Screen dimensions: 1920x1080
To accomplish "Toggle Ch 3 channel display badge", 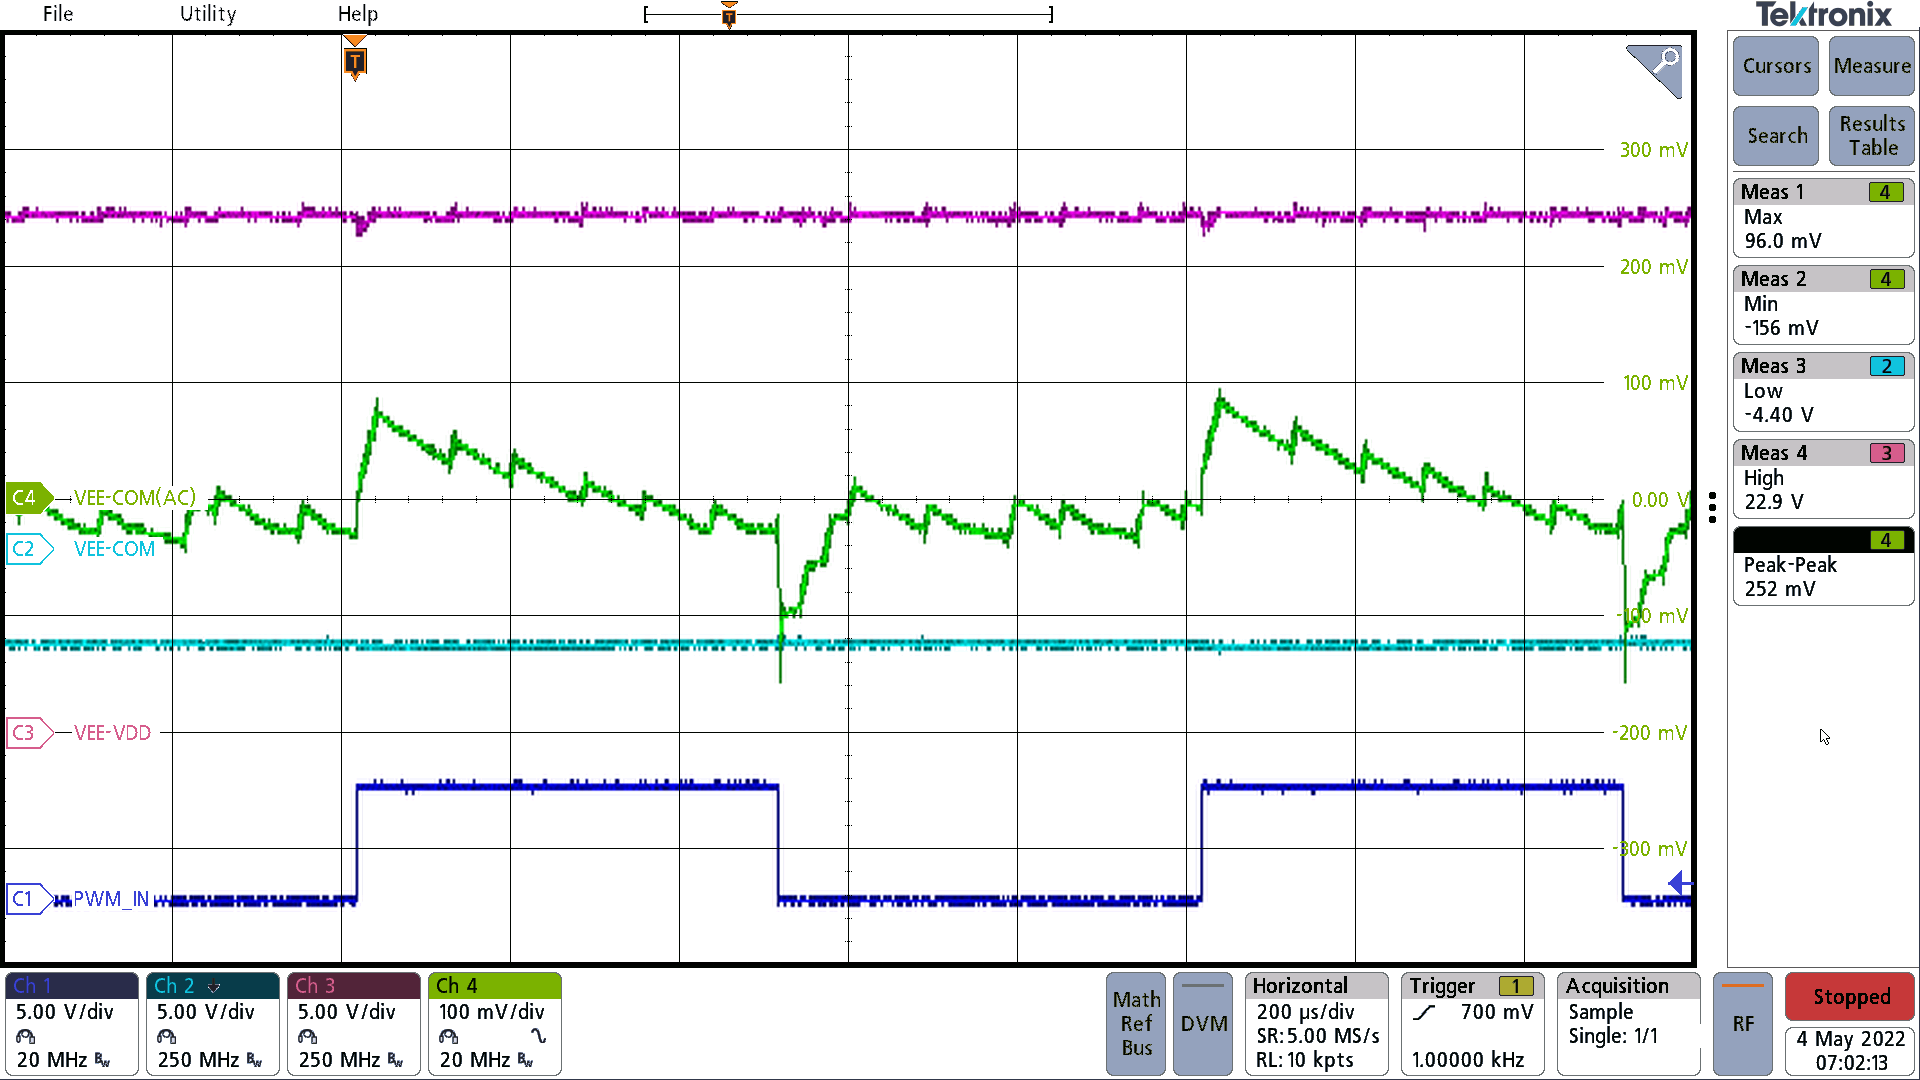I will [313, 985].
